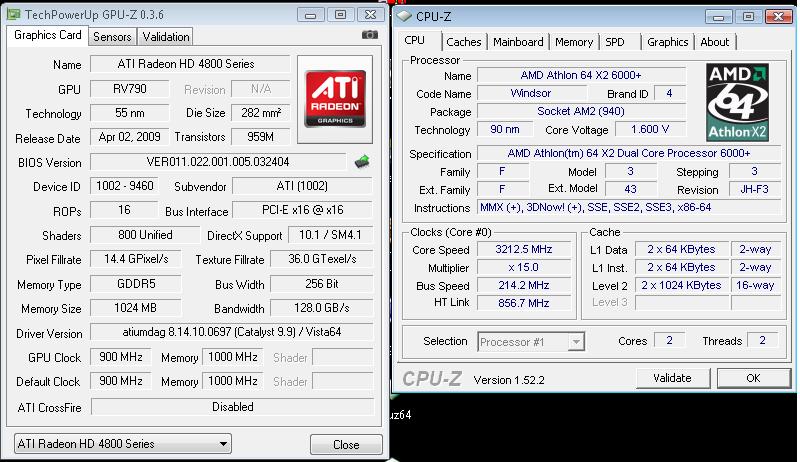Image resolution: width=800 pixels, height=462 pixels.
Task: Select the CPU tab in CPU-Z
Action: [x=414, y=40]
